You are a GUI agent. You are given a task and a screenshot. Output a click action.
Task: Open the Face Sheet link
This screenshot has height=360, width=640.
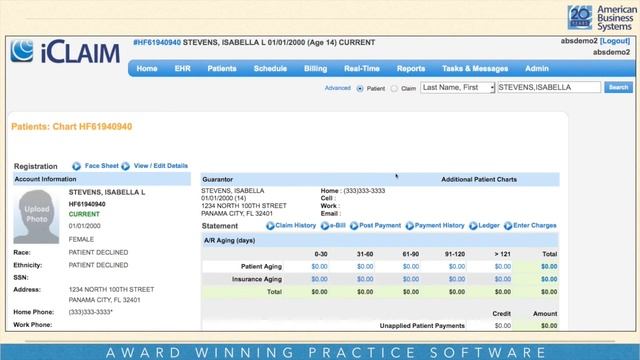coord(102,166)
